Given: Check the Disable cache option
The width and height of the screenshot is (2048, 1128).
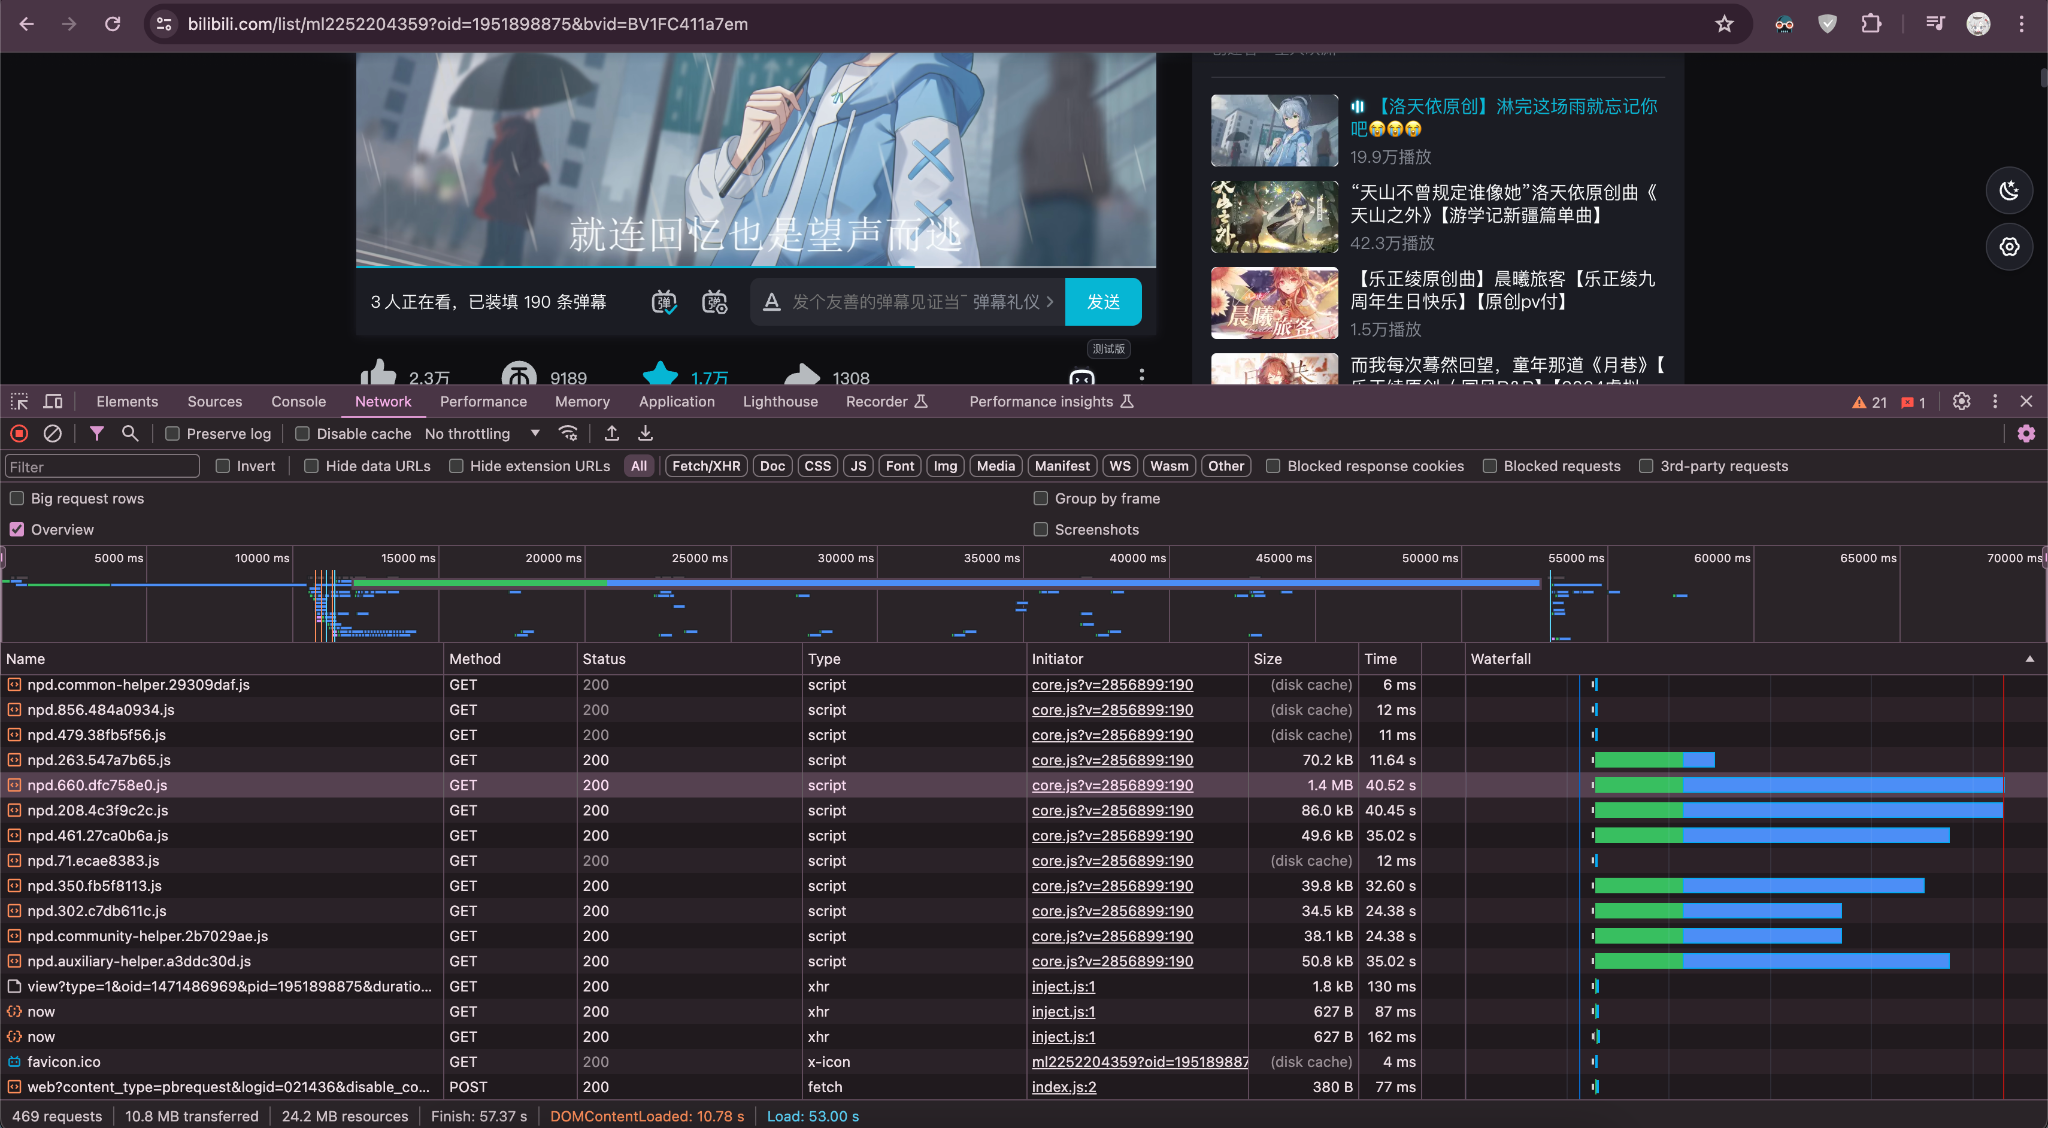Looking at the screenshot, I should 302,433.
